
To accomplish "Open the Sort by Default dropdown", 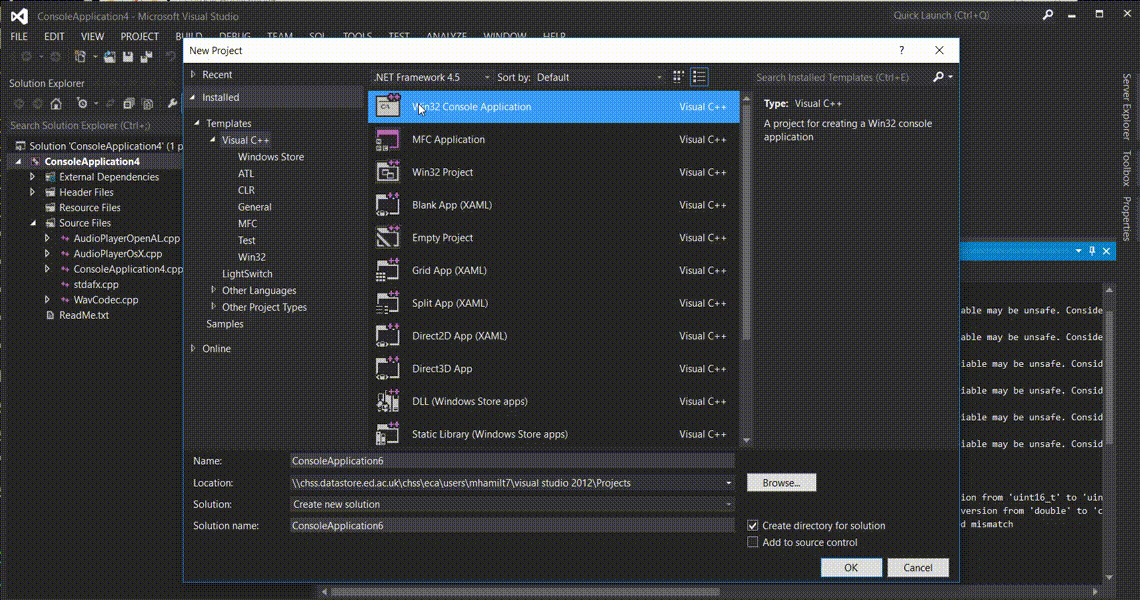I will pos(599,77).
